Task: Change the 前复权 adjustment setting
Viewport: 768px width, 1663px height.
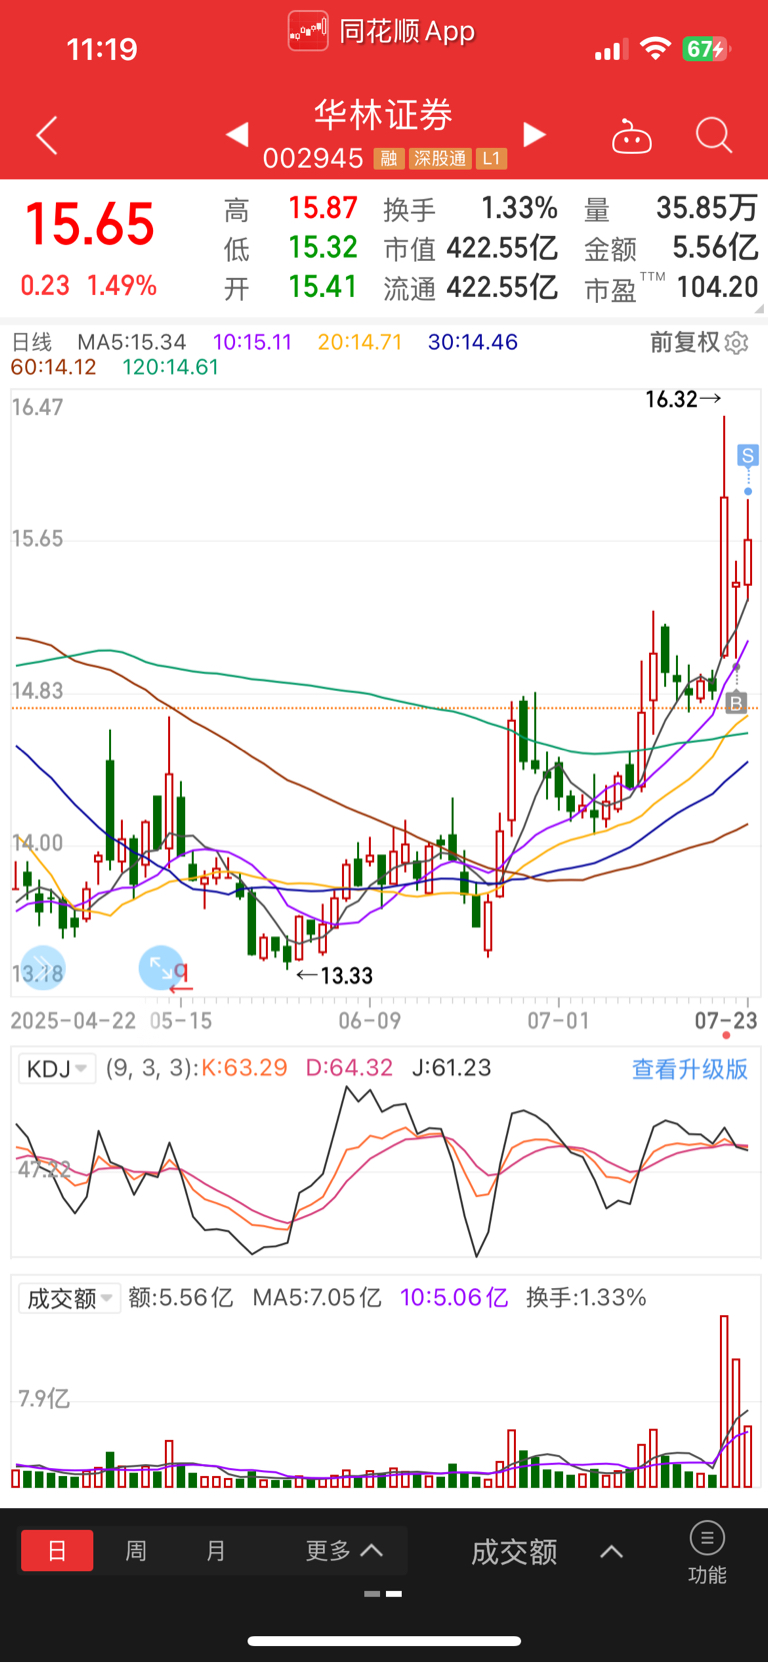Action: point(685,342)
